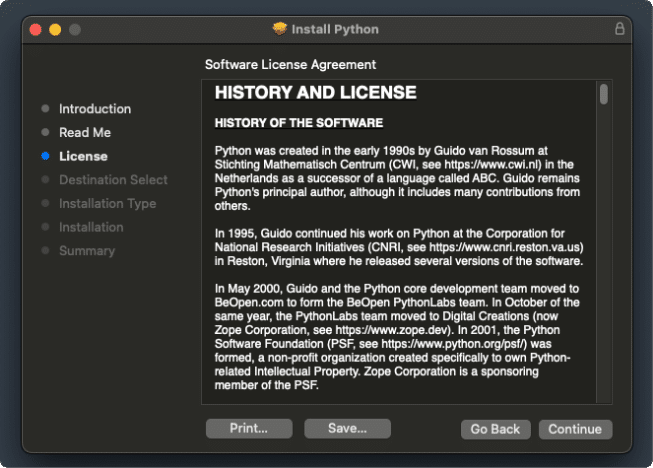Viewport: 653px width, 468px height.
Task: Select the Destination Select step
Action: (113, 180)
